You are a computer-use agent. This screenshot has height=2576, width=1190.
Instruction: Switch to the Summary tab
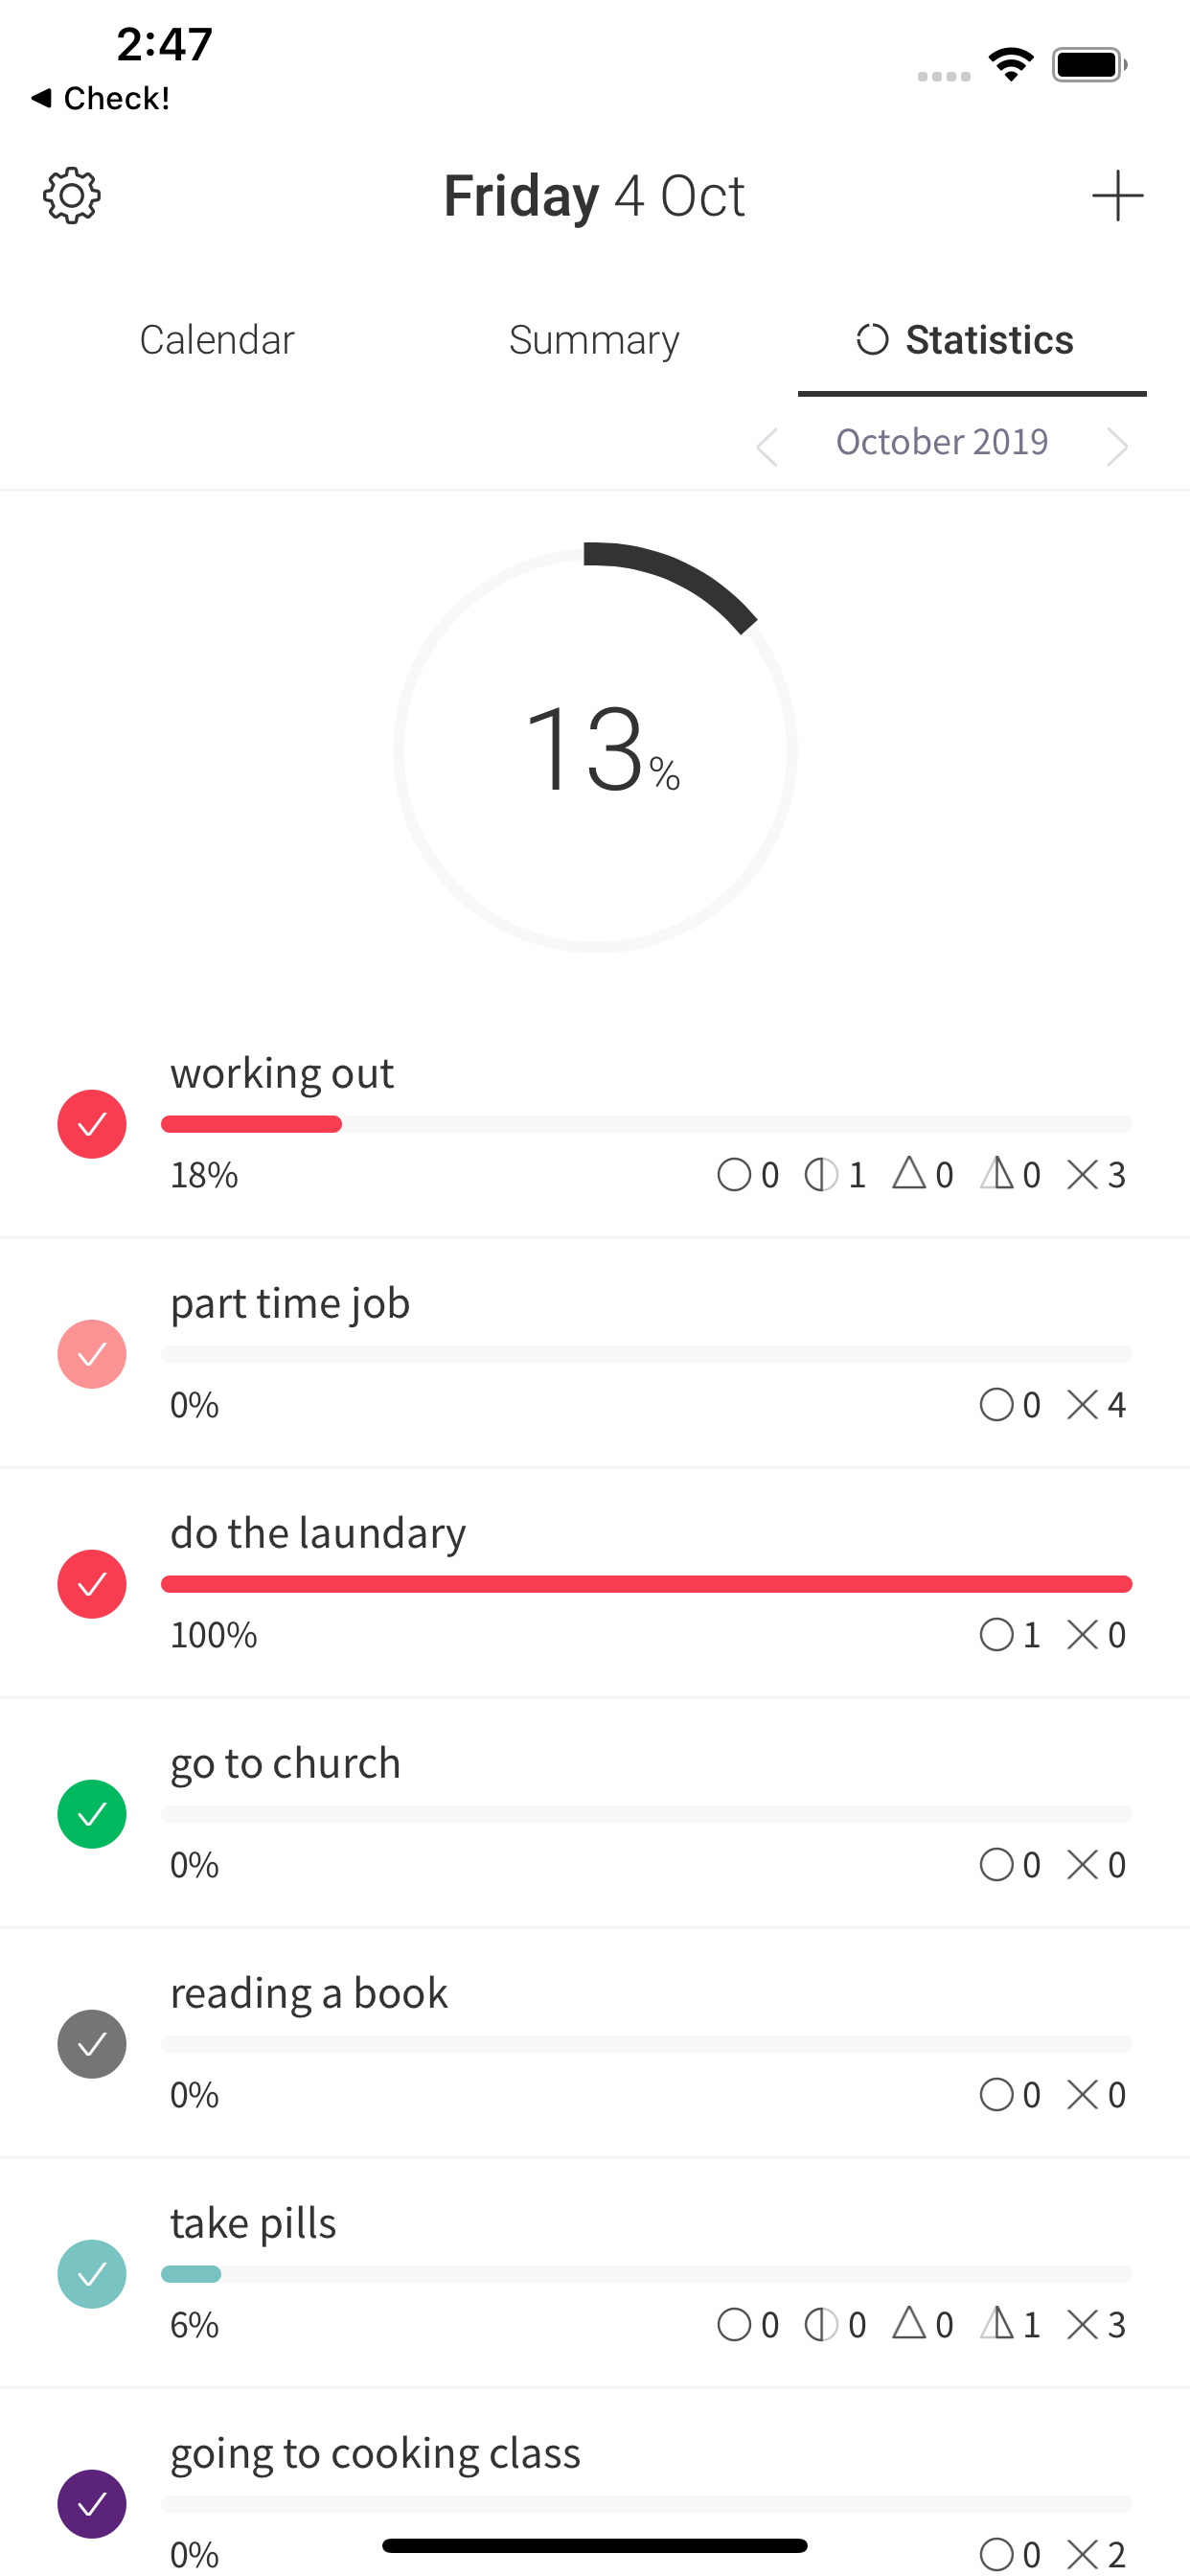[594, 340]
